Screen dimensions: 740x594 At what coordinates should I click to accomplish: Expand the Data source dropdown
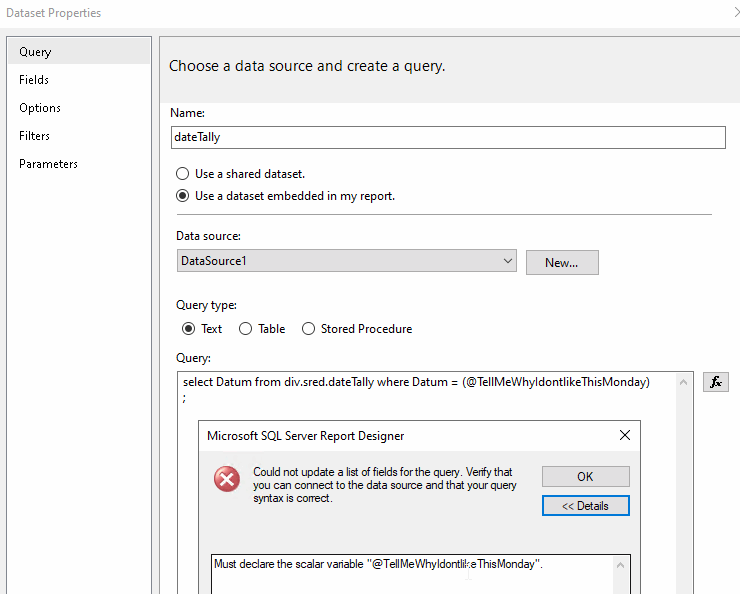point(508,262)
